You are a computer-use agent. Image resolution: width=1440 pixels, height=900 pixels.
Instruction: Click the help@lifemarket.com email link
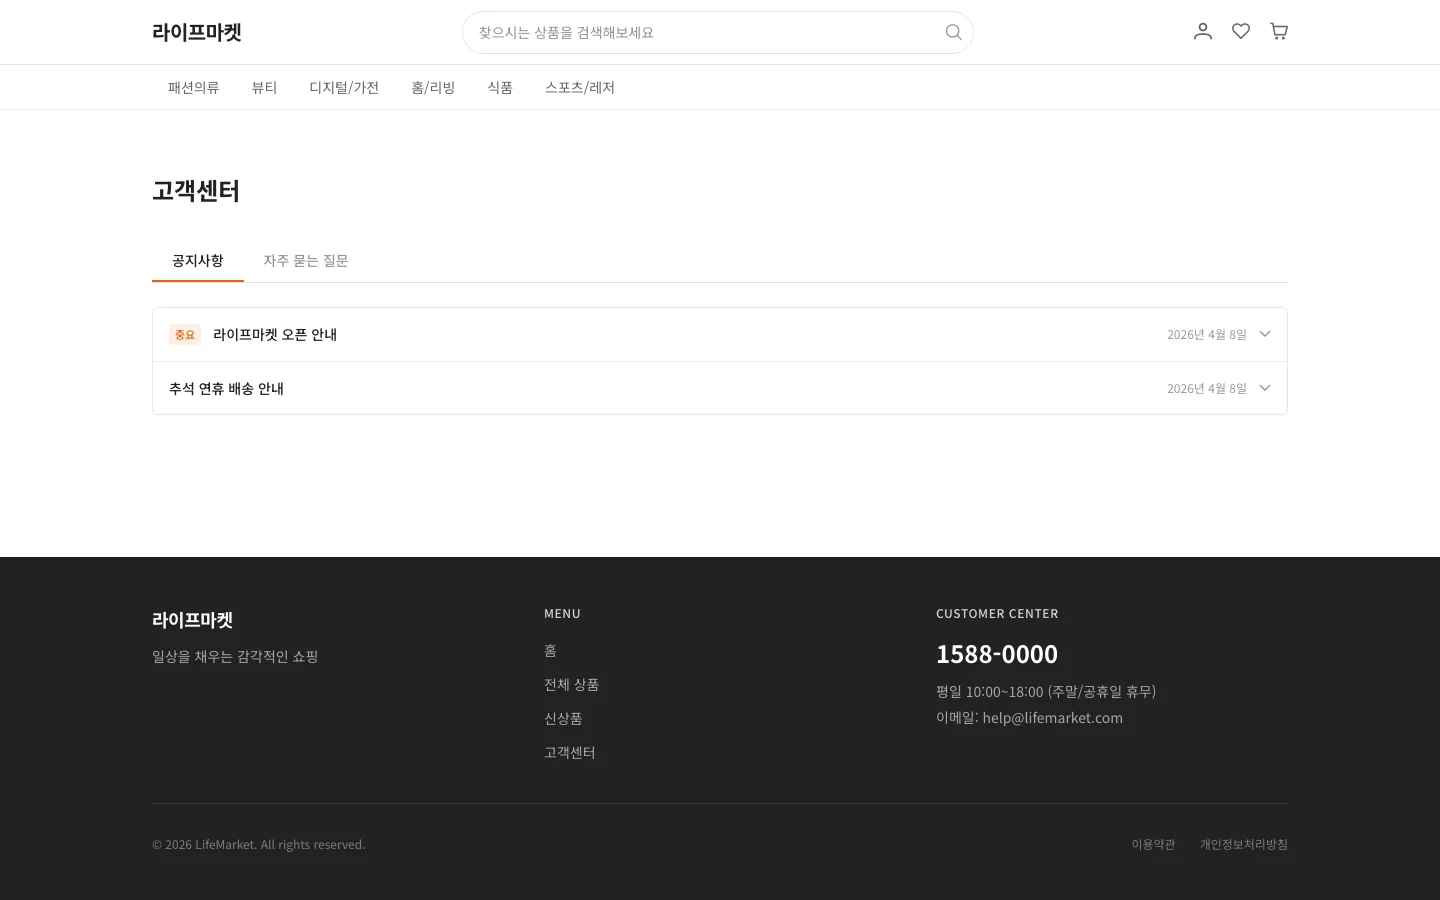coord(1052,717)
